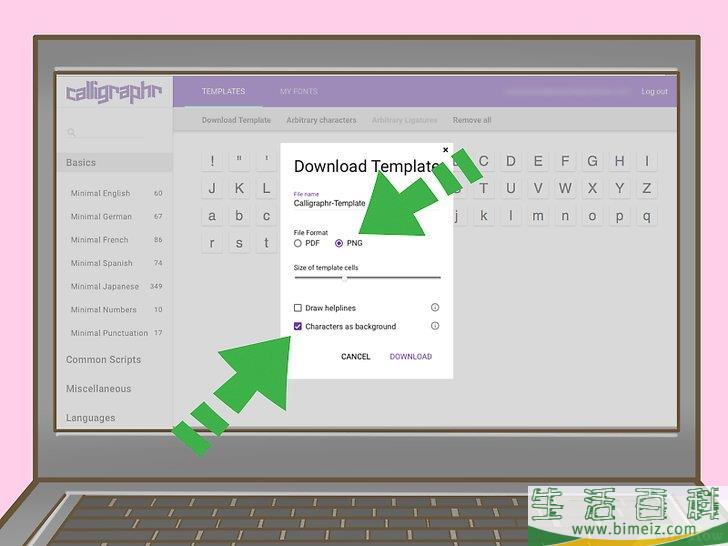Click the uppercase L character cell
This screenshot has width=728, height=546.
(x=266, y=188)
